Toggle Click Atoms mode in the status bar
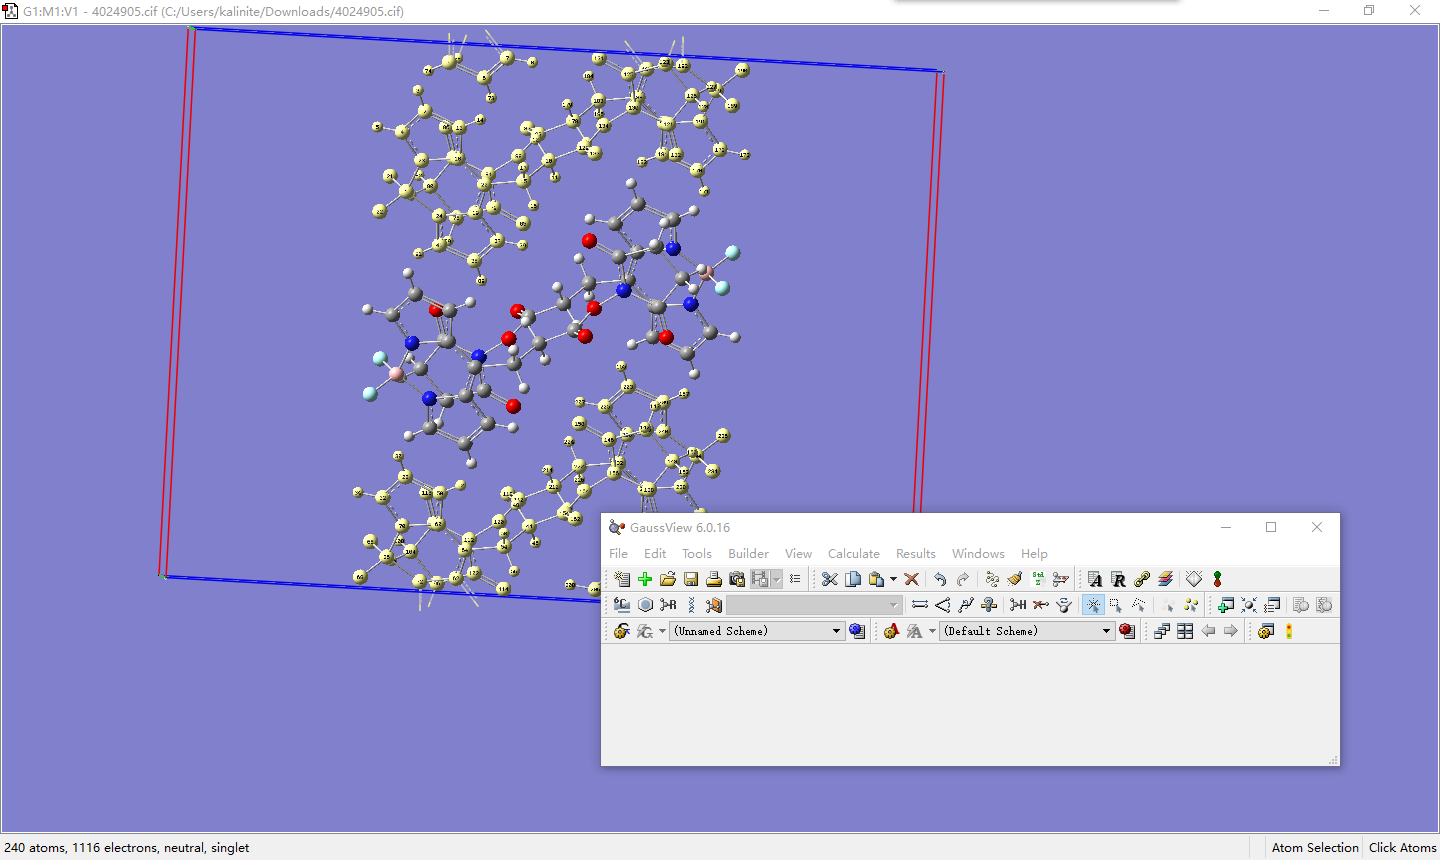This screenshot has width=1440, height=860. 1403,847
